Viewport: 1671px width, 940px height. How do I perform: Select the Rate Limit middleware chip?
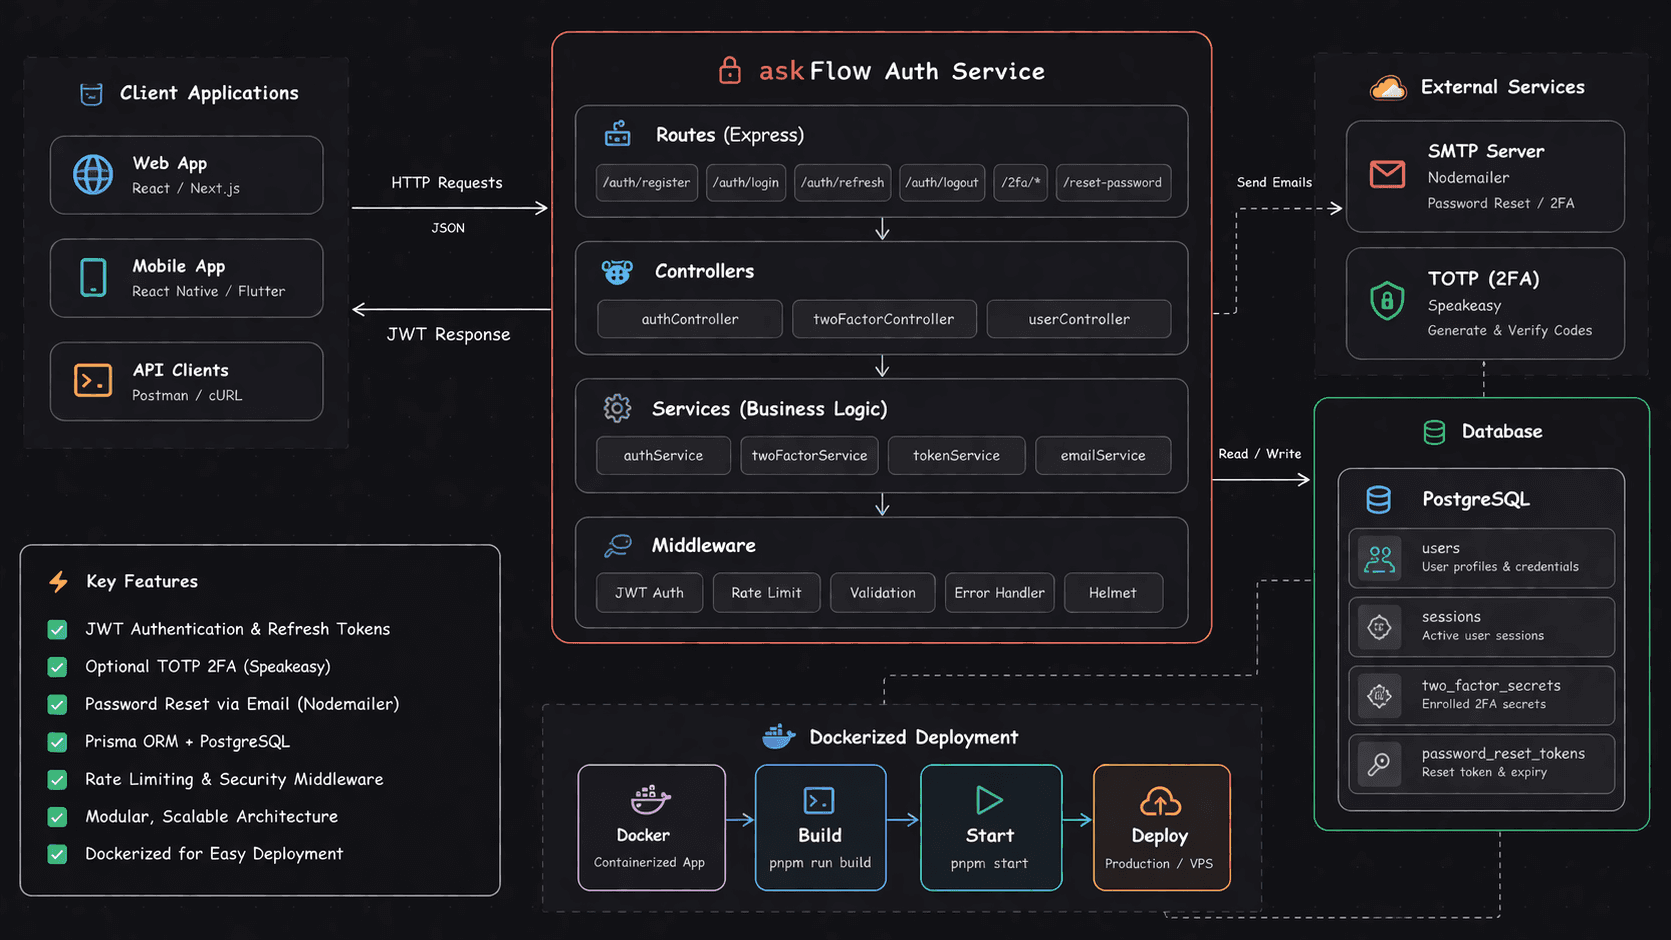766,593
